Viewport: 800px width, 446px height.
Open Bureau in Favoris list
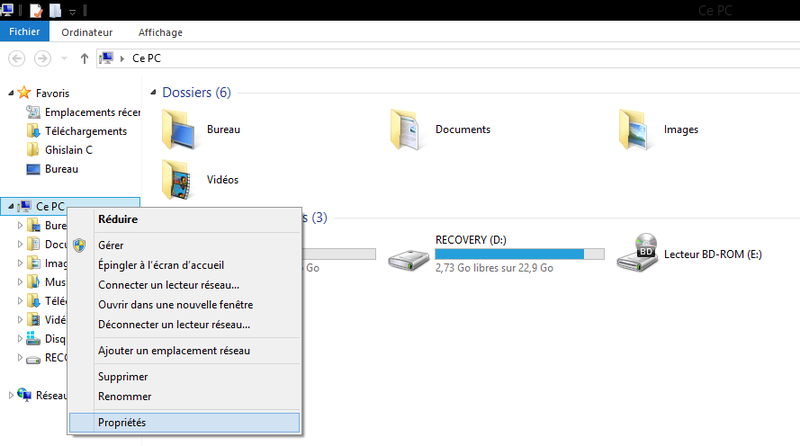(x=52, y=169)
